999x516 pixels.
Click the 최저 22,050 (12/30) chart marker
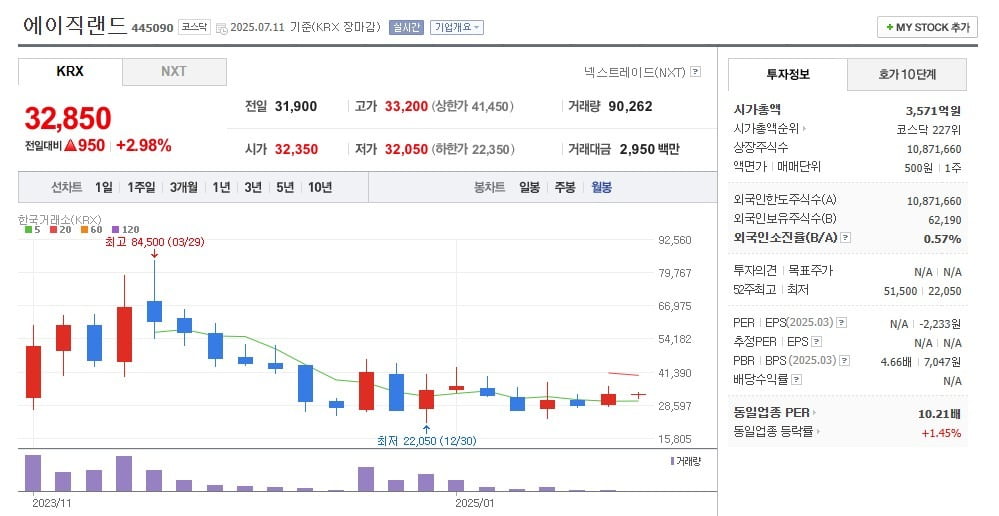click(x=426, y=441)
